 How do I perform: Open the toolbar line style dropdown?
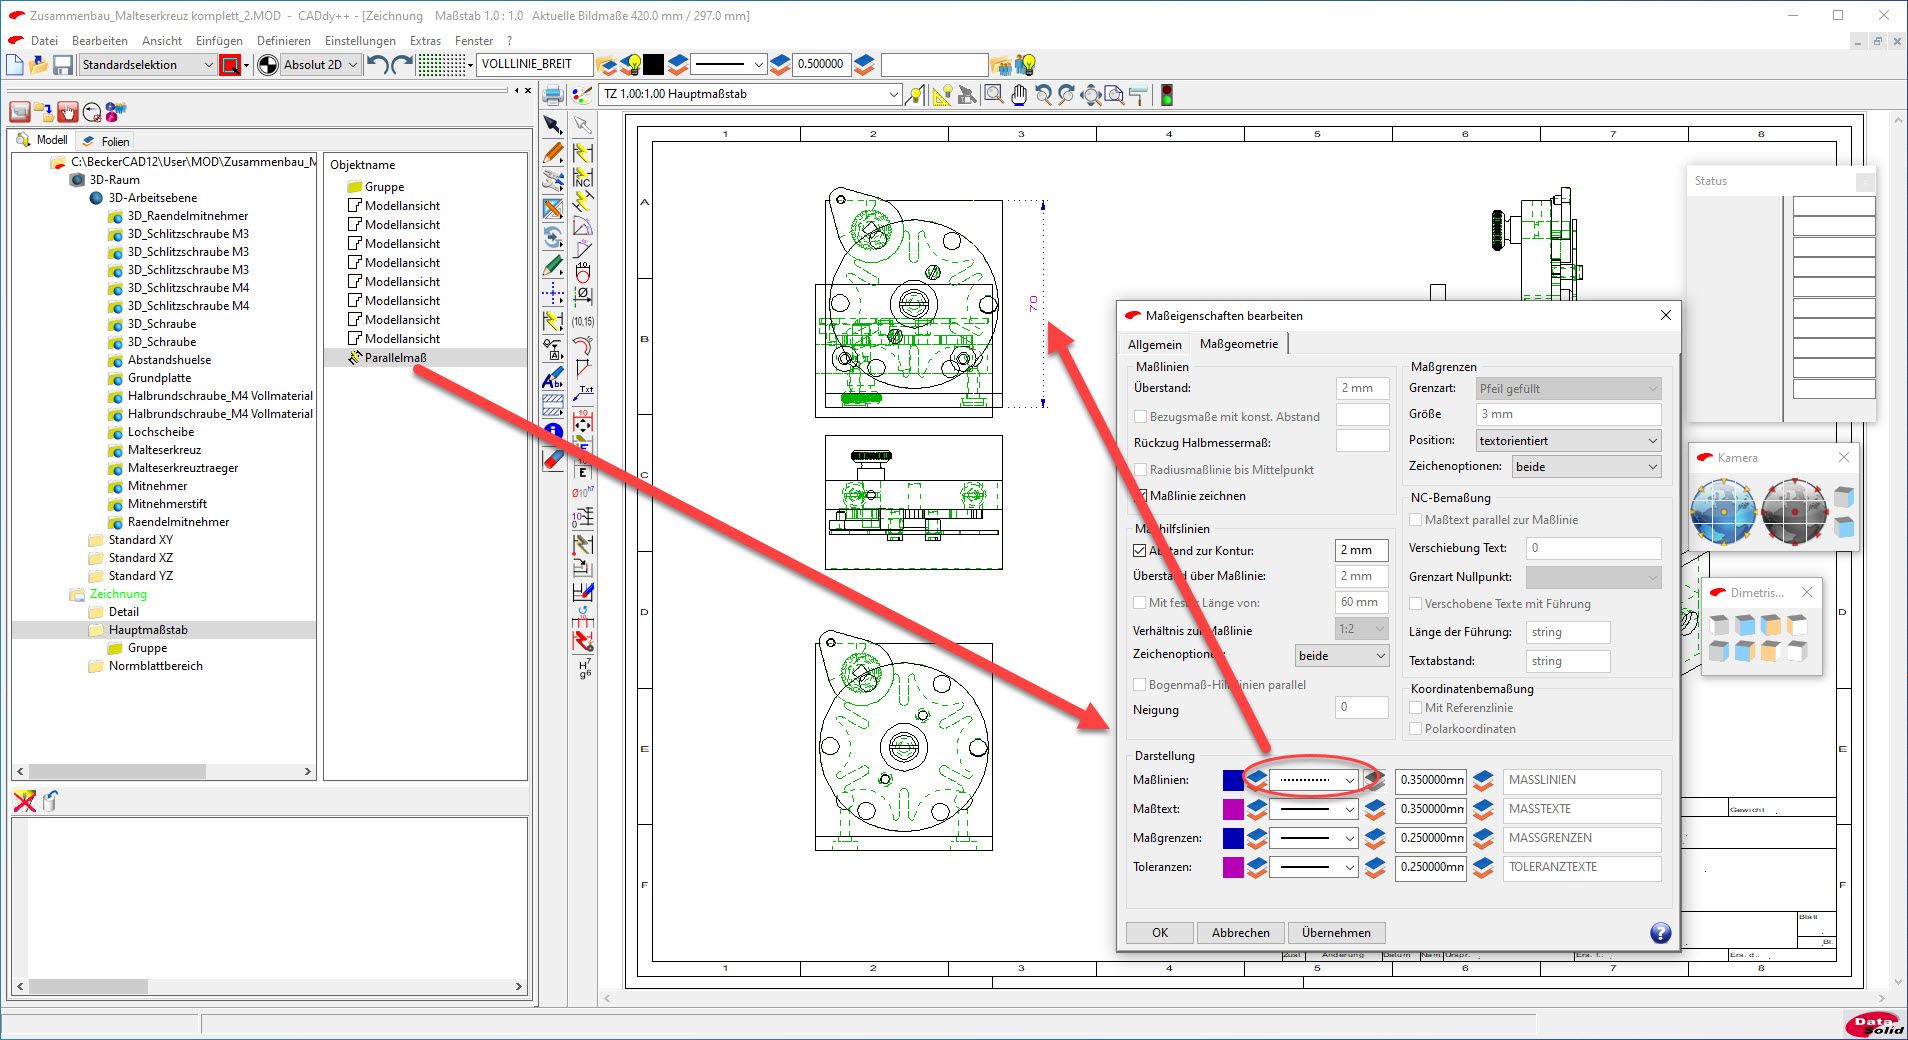point(728,65)
